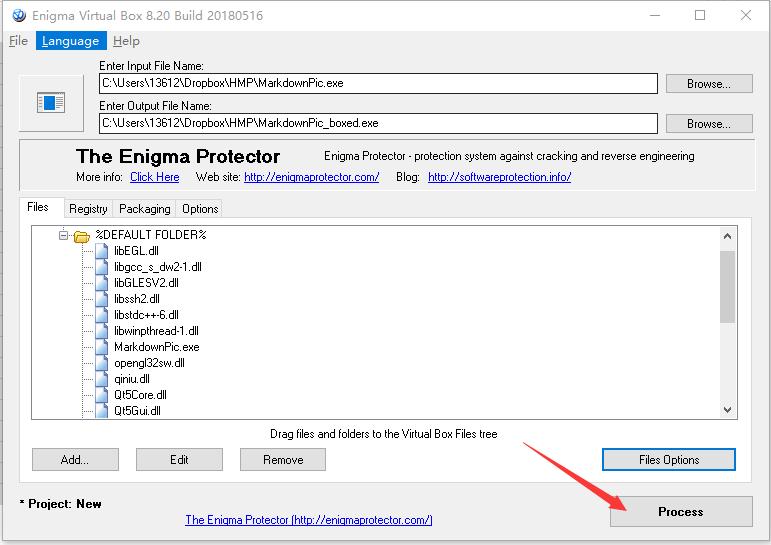Maximize the Enigma Virtual Box window

(700, 15)
